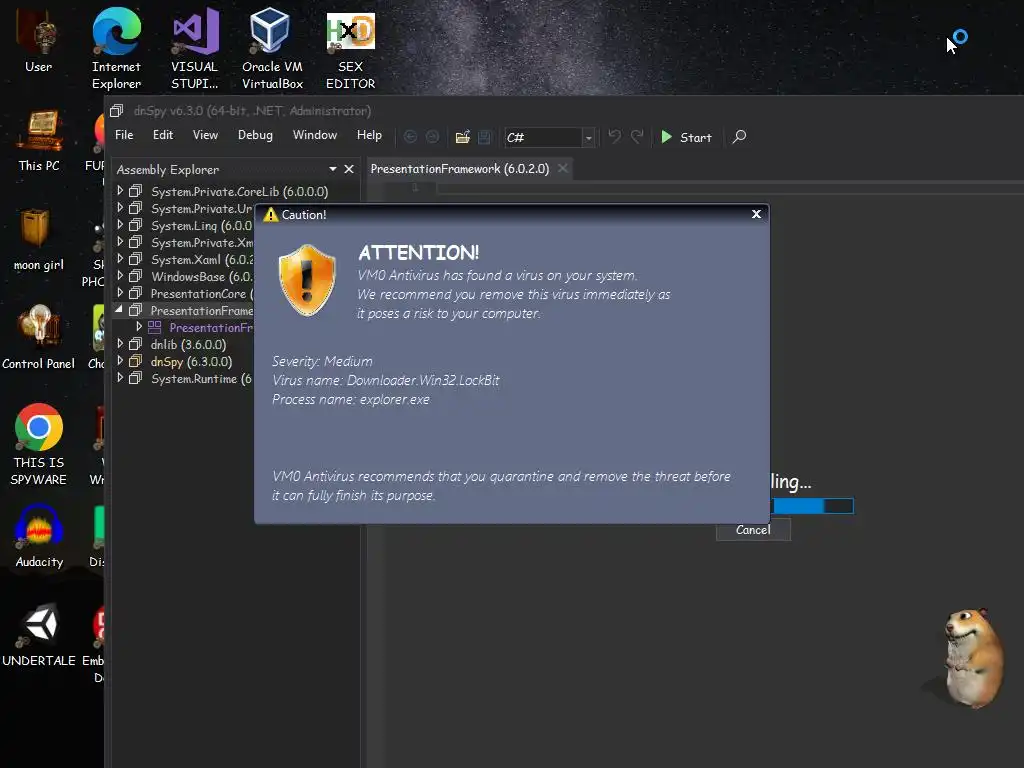Open This PC desktop icon
Viewport: 1024px width, 768px height.
tap(39, 140)
